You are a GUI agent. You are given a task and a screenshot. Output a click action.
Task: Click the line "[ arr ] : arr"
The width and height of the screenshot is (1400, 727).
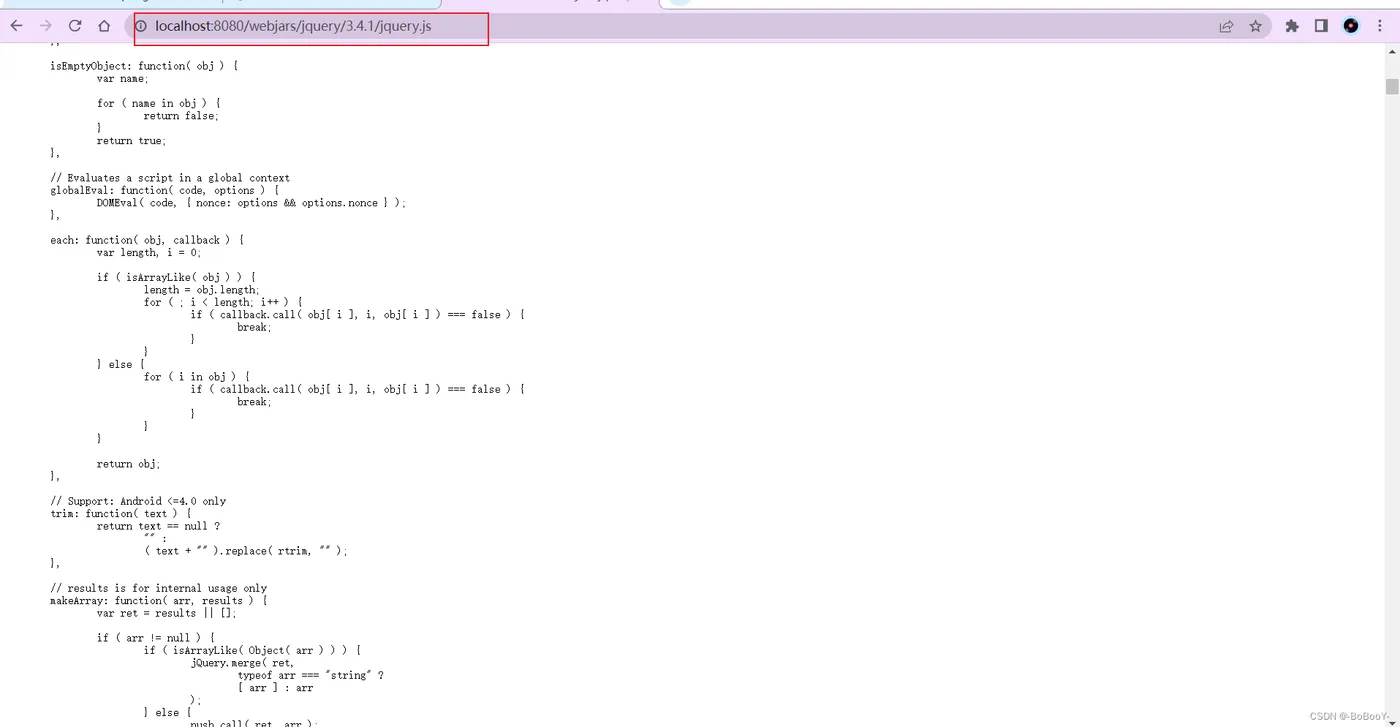(x=275, y=688)
